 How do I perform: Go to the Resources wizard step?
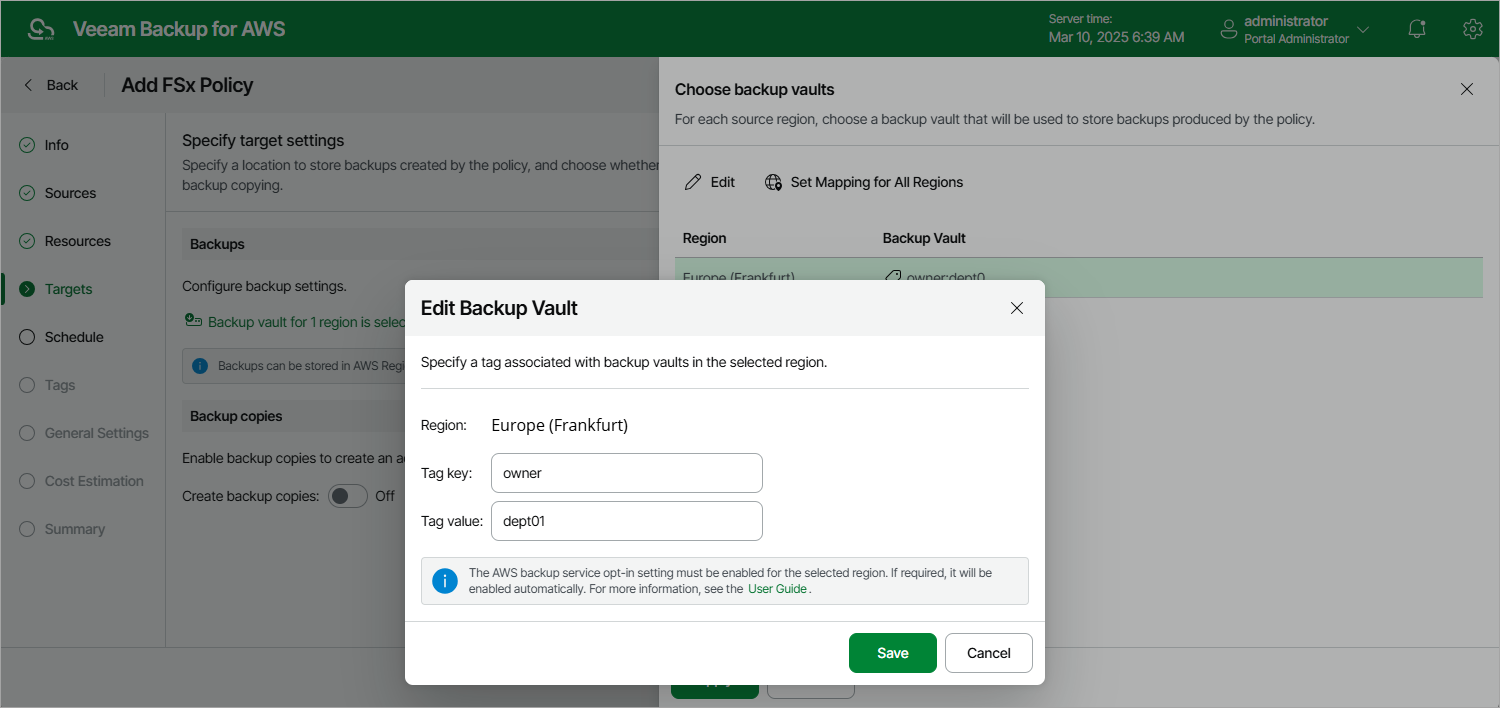pos(78,241)
